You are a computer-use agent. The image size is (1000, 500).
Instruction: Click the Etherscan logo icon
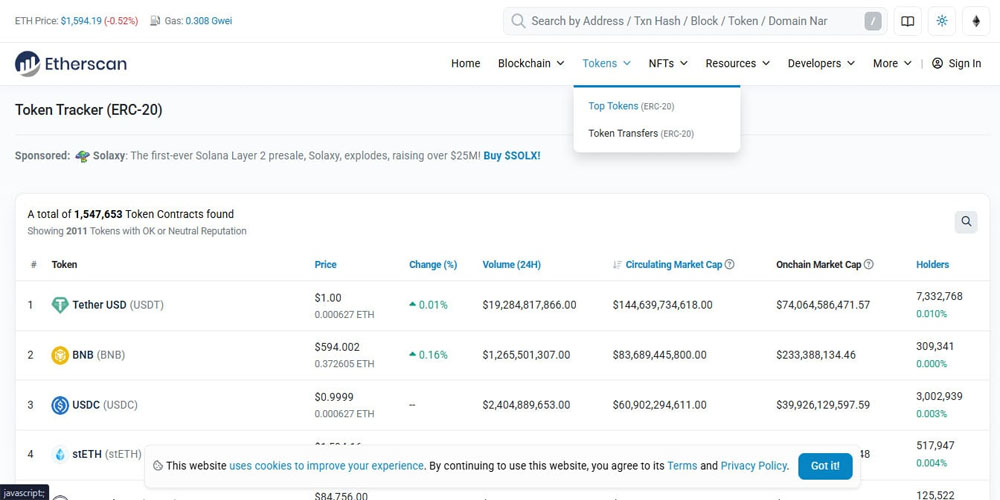pos(27,64)
